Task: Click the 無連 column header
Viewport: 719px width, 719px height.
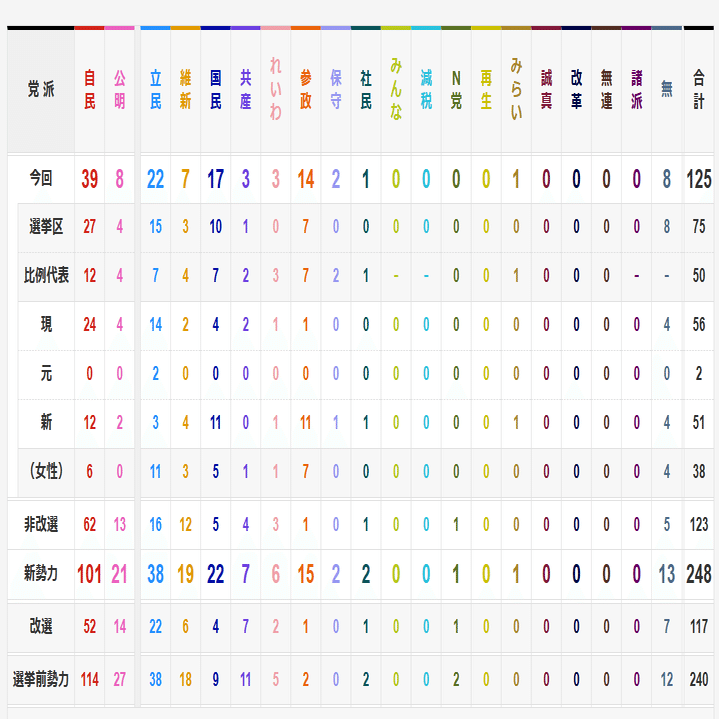Action: click(x=606, y=89)
